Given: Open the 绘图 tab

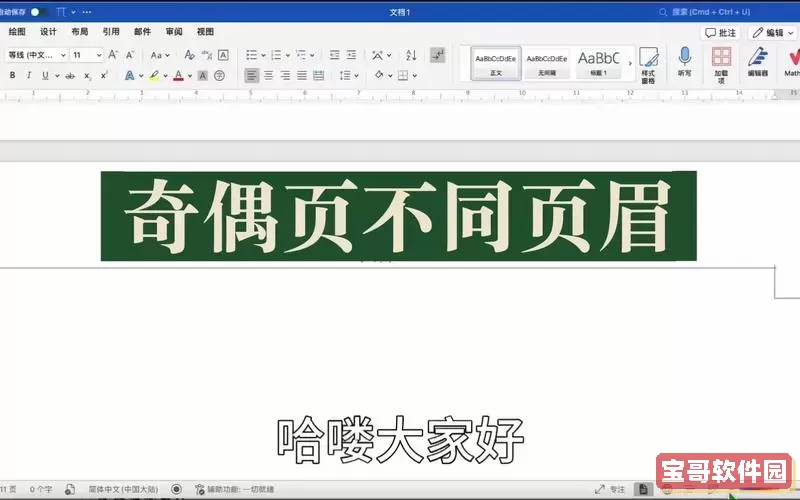Looking at the screenshot, I should coord(17,32).
